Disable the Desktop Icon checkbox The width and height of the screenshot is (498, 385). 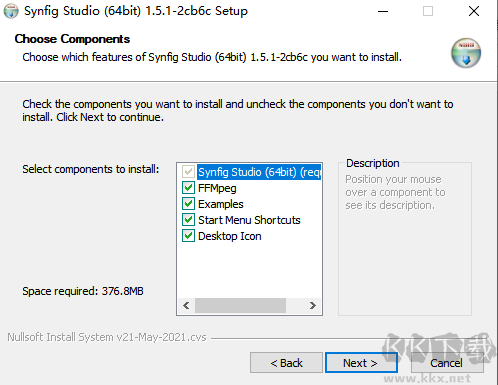(188, 236)
